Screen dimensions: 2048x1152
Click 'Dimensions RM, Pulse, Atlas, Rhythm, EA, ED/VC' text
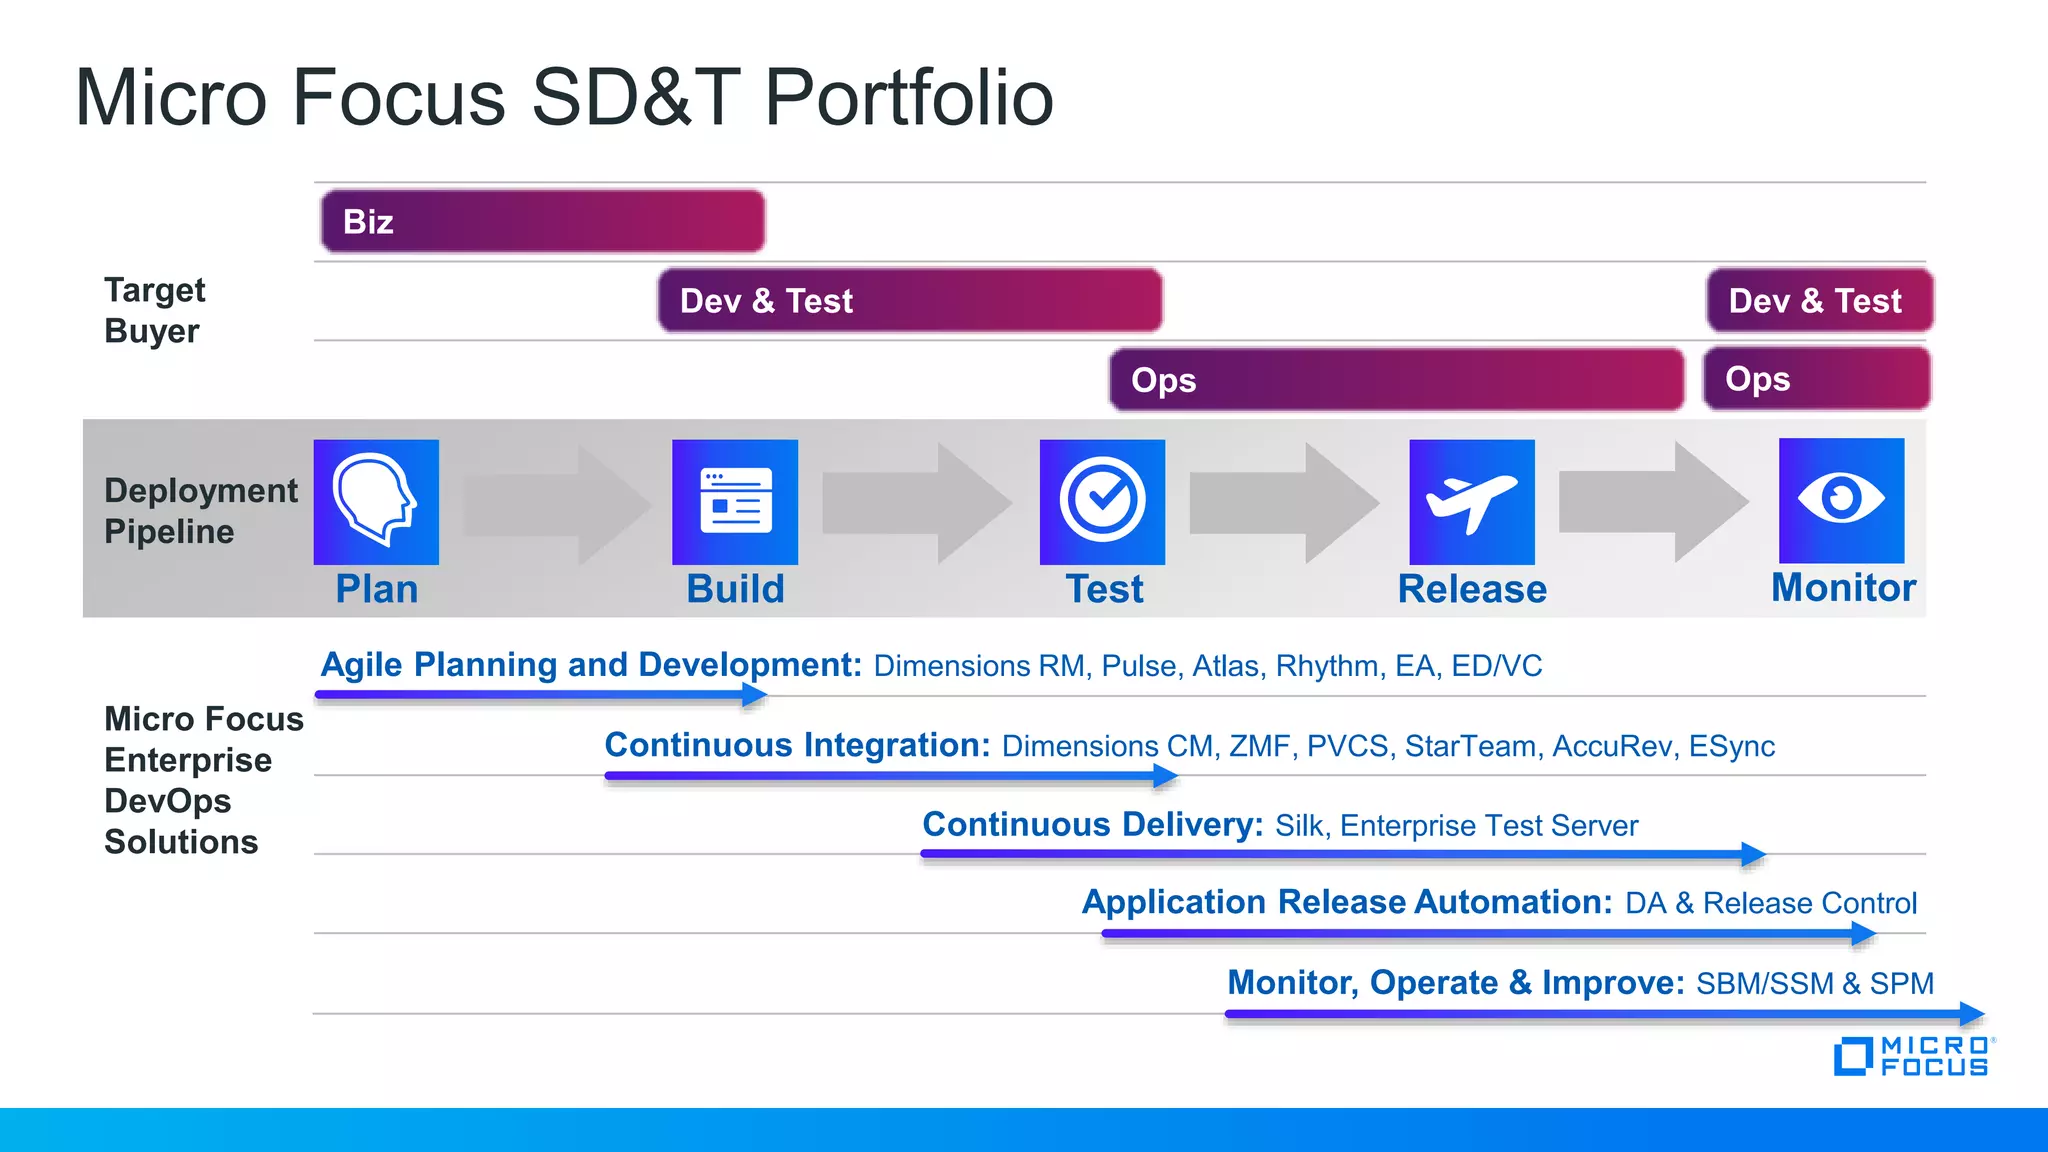1208,666
